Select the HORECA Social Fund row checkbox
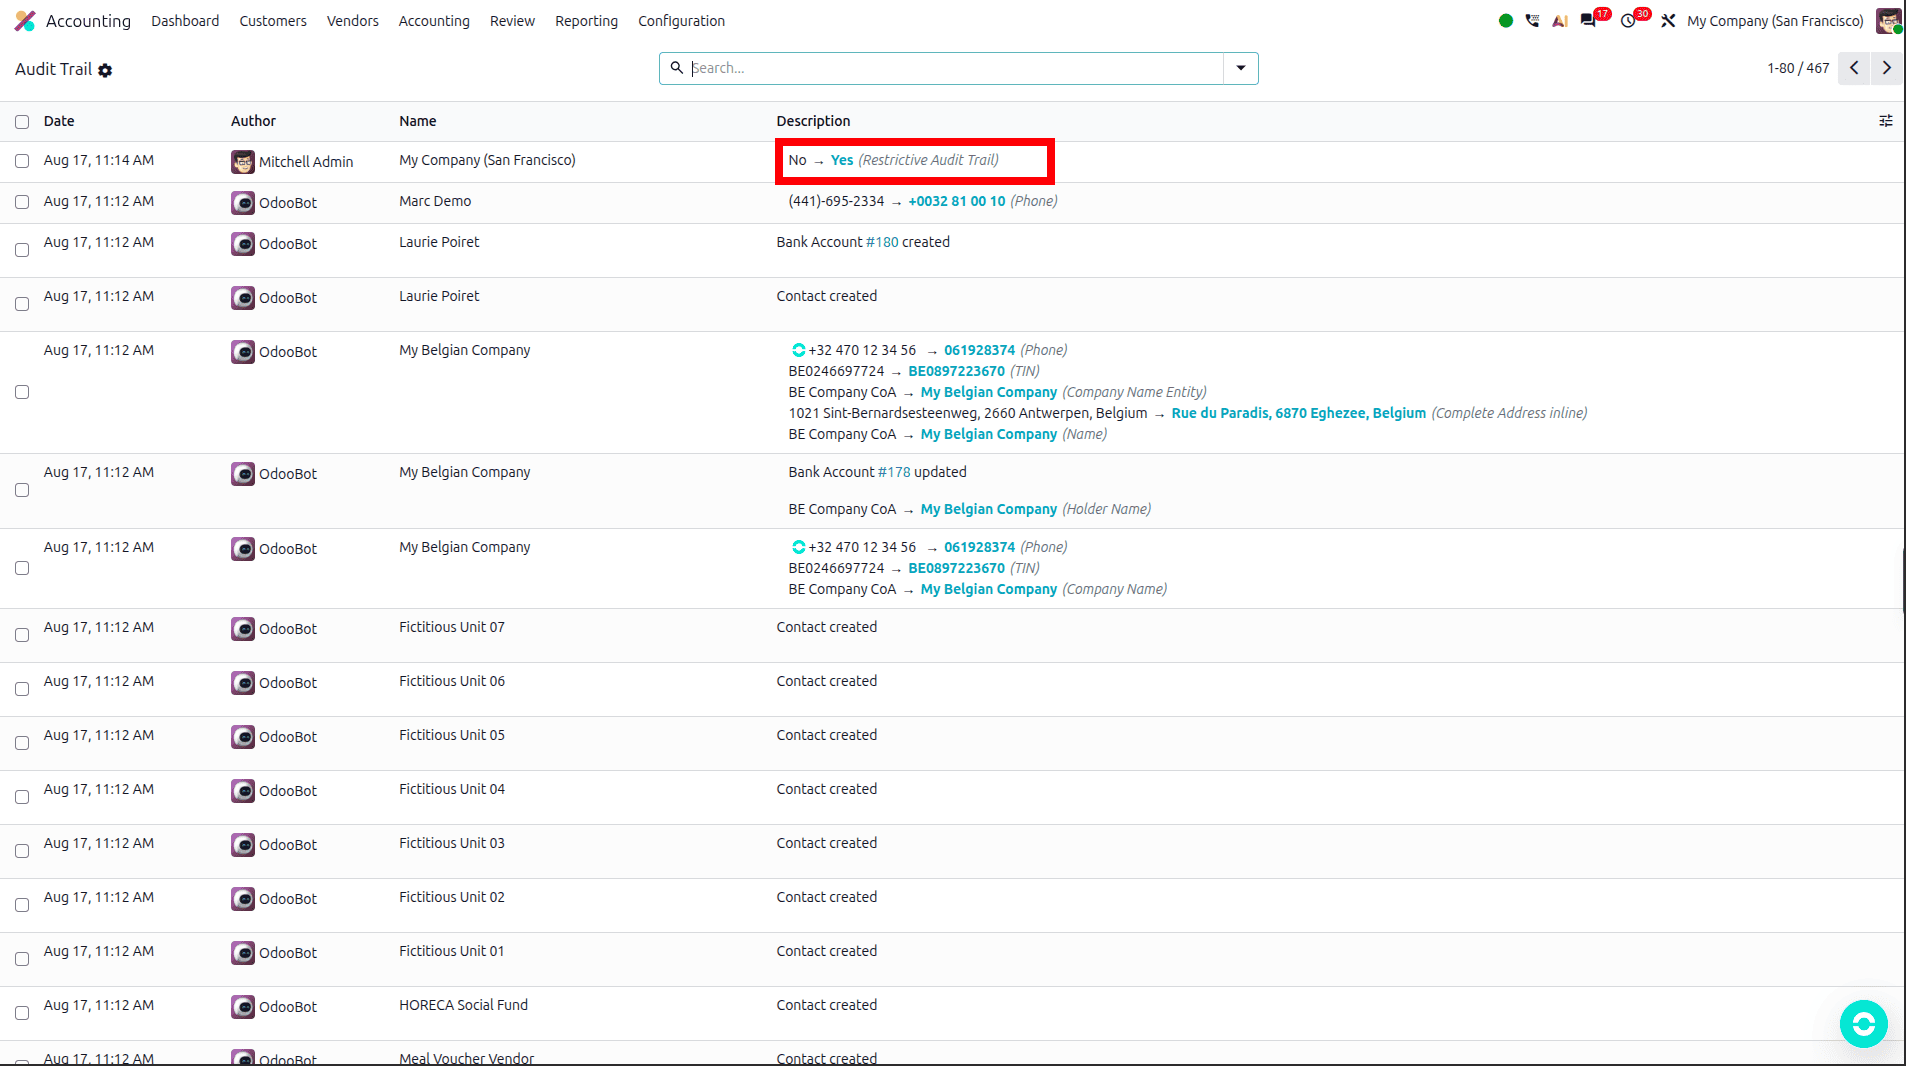This screenshot has width=1906, height=1066. pyautogui.click(x=22, y=1013)
